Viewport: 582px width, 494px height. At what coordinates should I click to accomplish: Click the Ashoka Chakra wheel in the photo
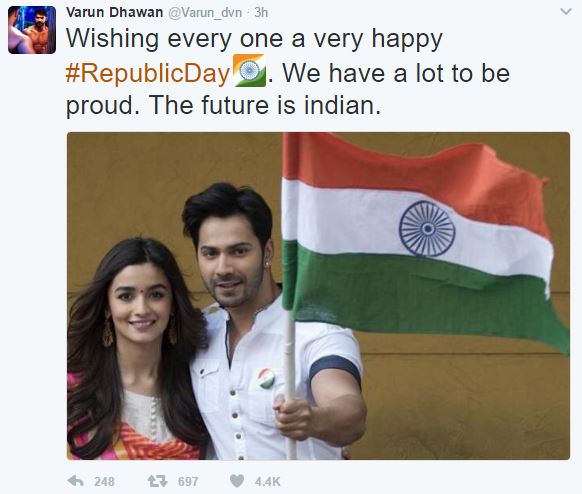click(427, 229)
